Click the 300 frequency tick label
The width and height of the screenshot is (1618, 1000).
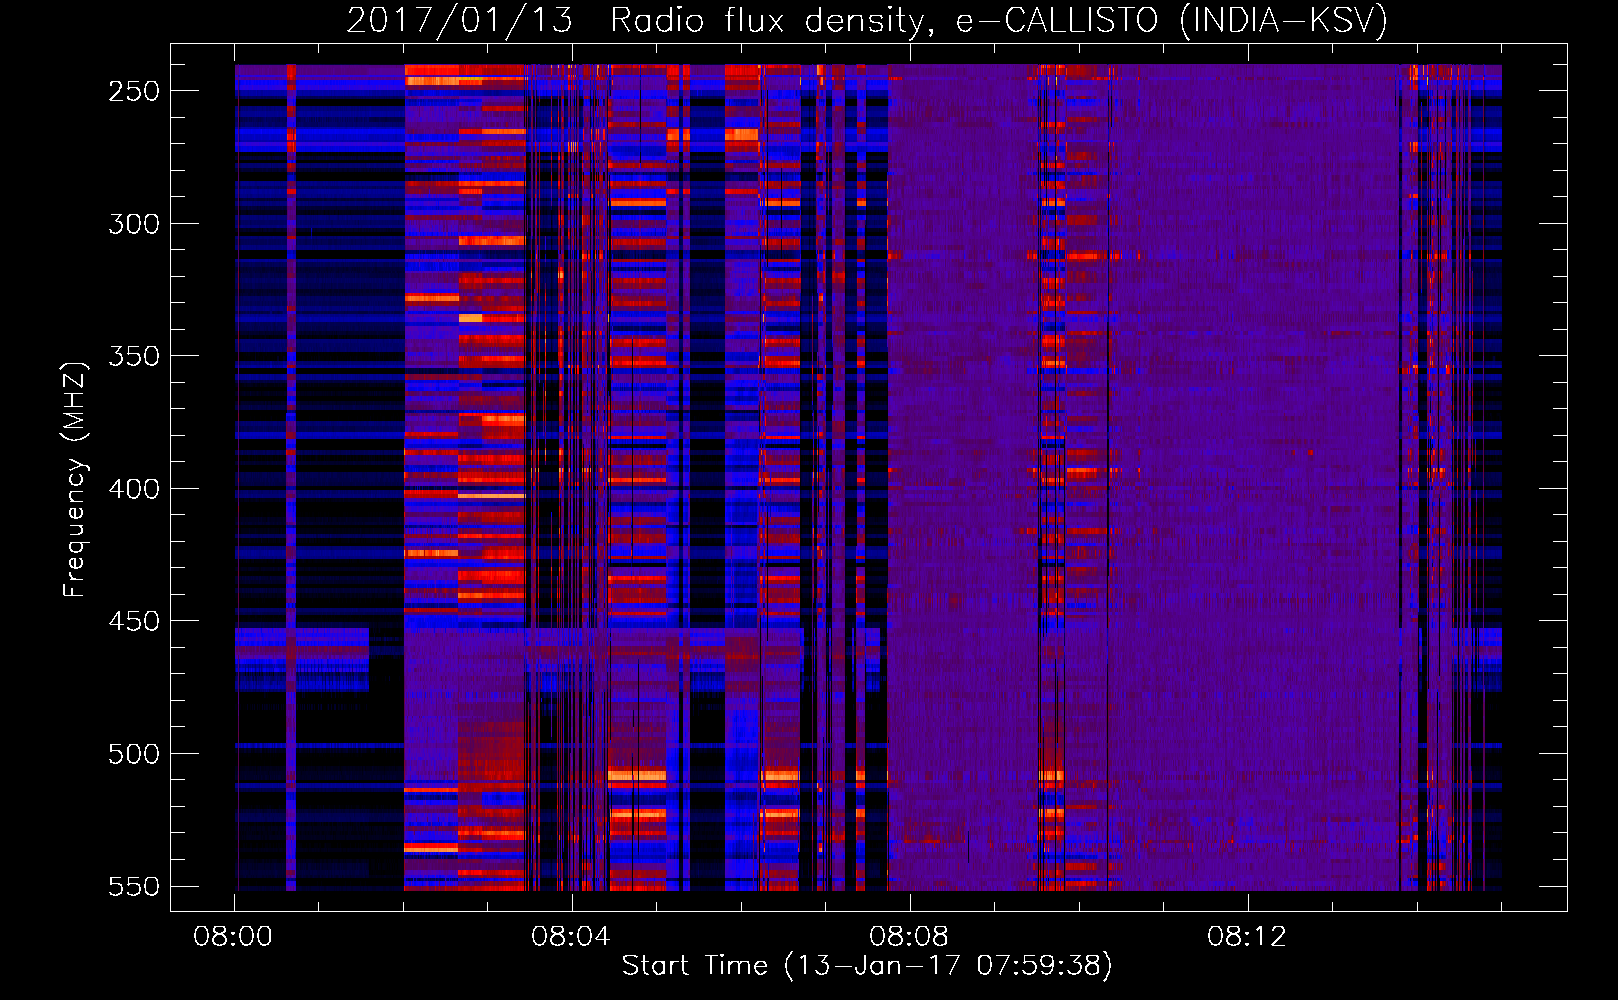[134, 224]
